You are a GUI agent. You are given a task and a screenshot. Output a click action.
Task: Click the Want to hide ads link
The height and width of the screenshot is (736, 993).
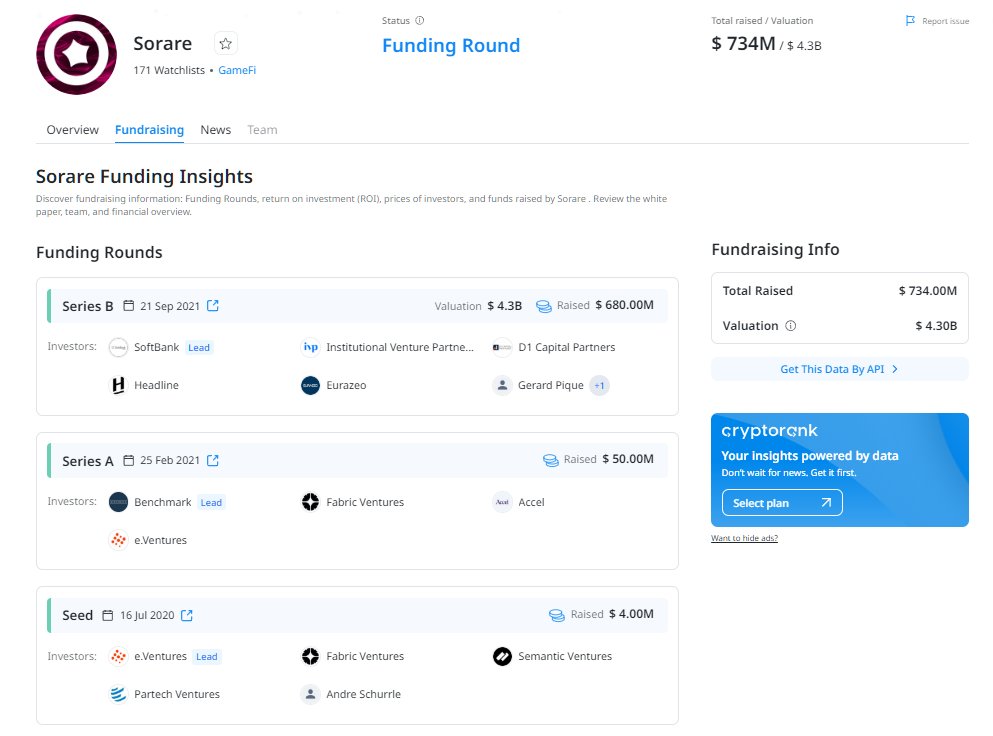click(x=744, y=538)
